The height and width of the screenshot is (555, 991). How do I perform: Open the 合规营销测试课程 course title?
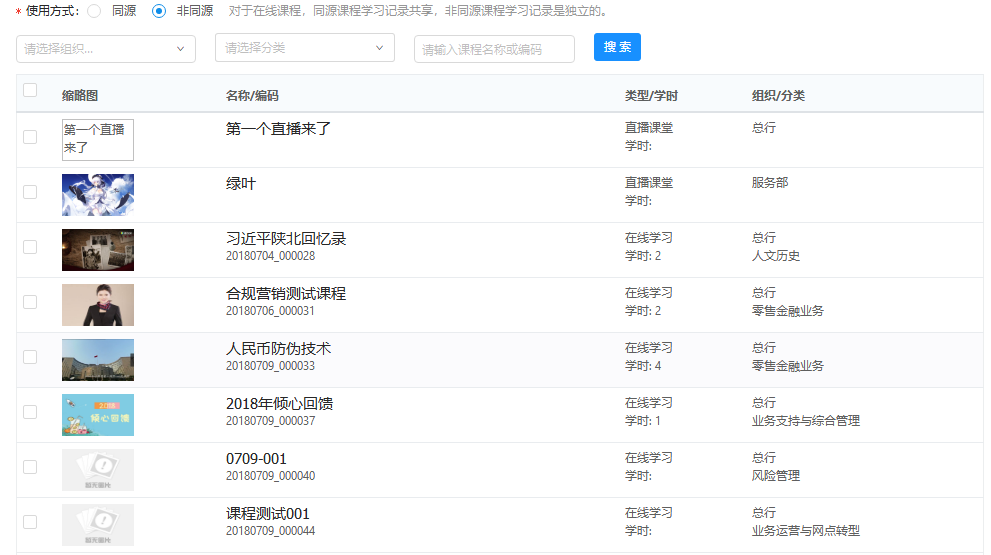pyautogui.click(x=286, y=294)
